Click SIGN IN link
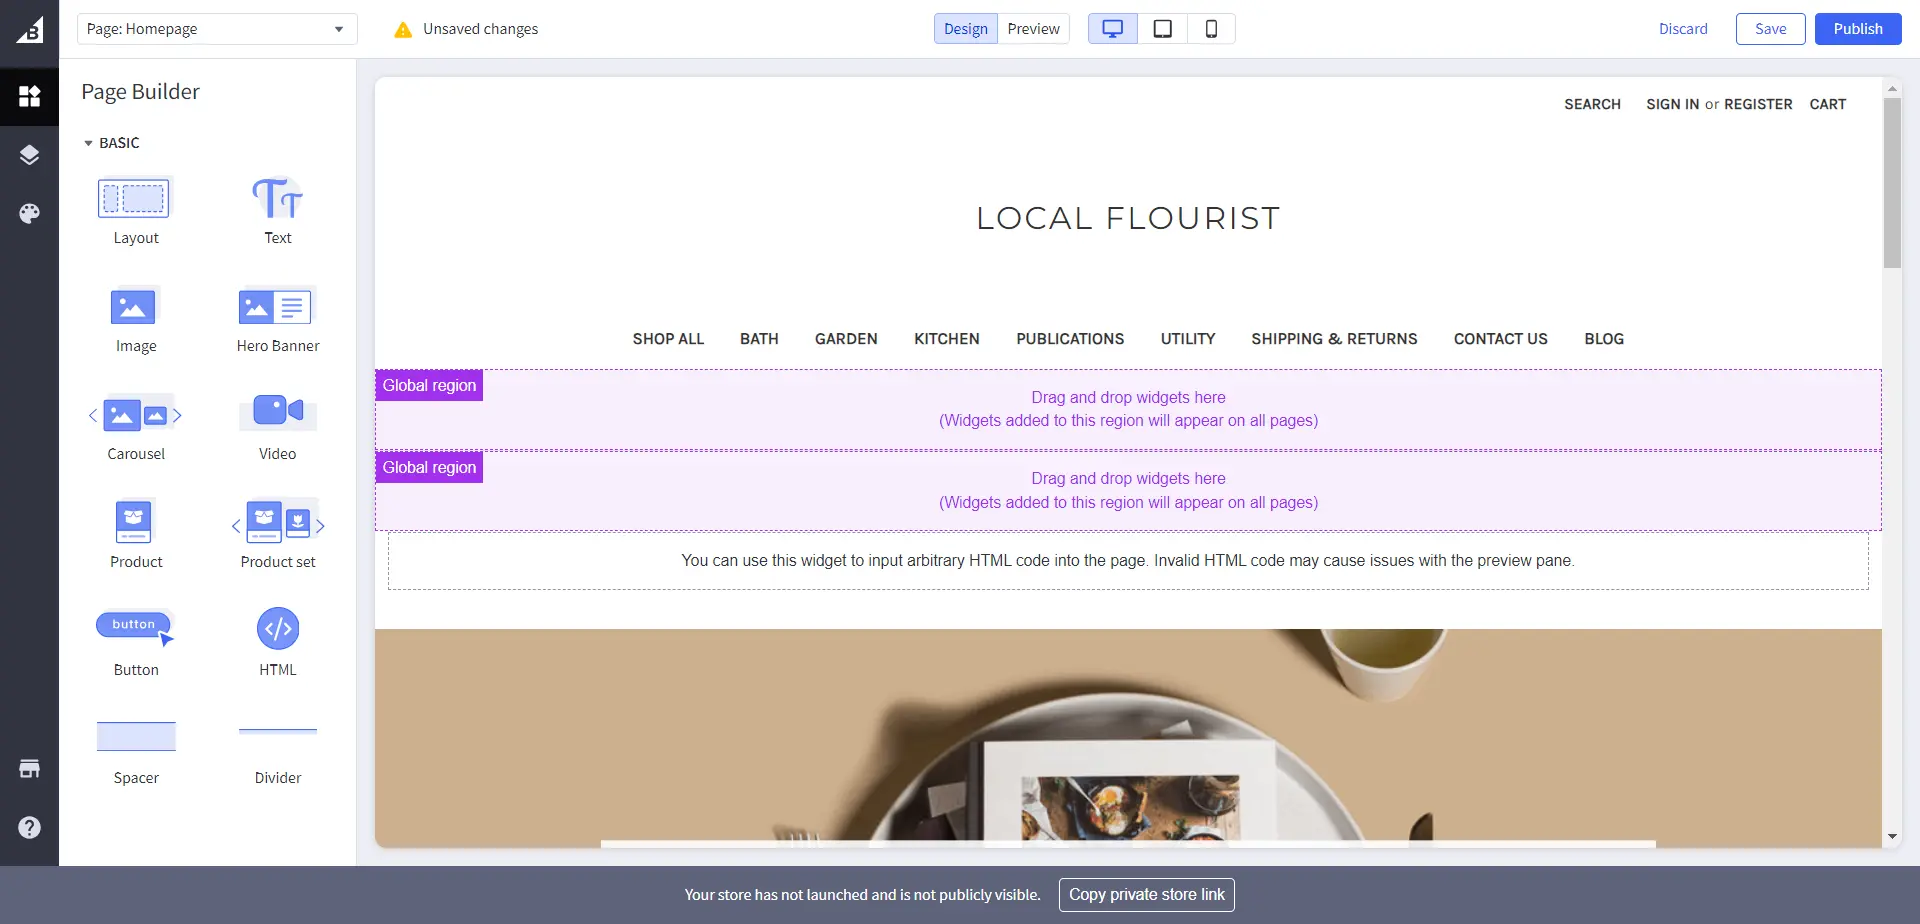This screenshot has height=924, width=1920. point(1672,104)
